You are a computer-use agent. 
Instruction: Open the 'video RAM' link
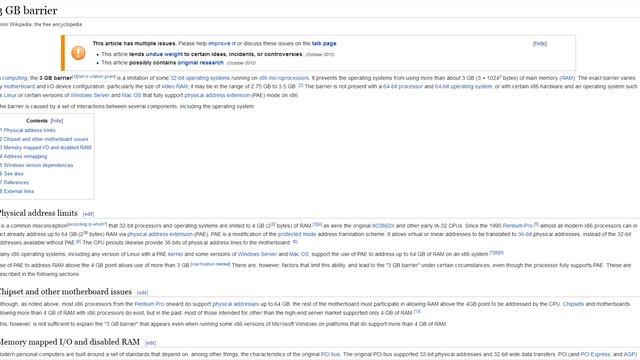click(x=174, y=87)
